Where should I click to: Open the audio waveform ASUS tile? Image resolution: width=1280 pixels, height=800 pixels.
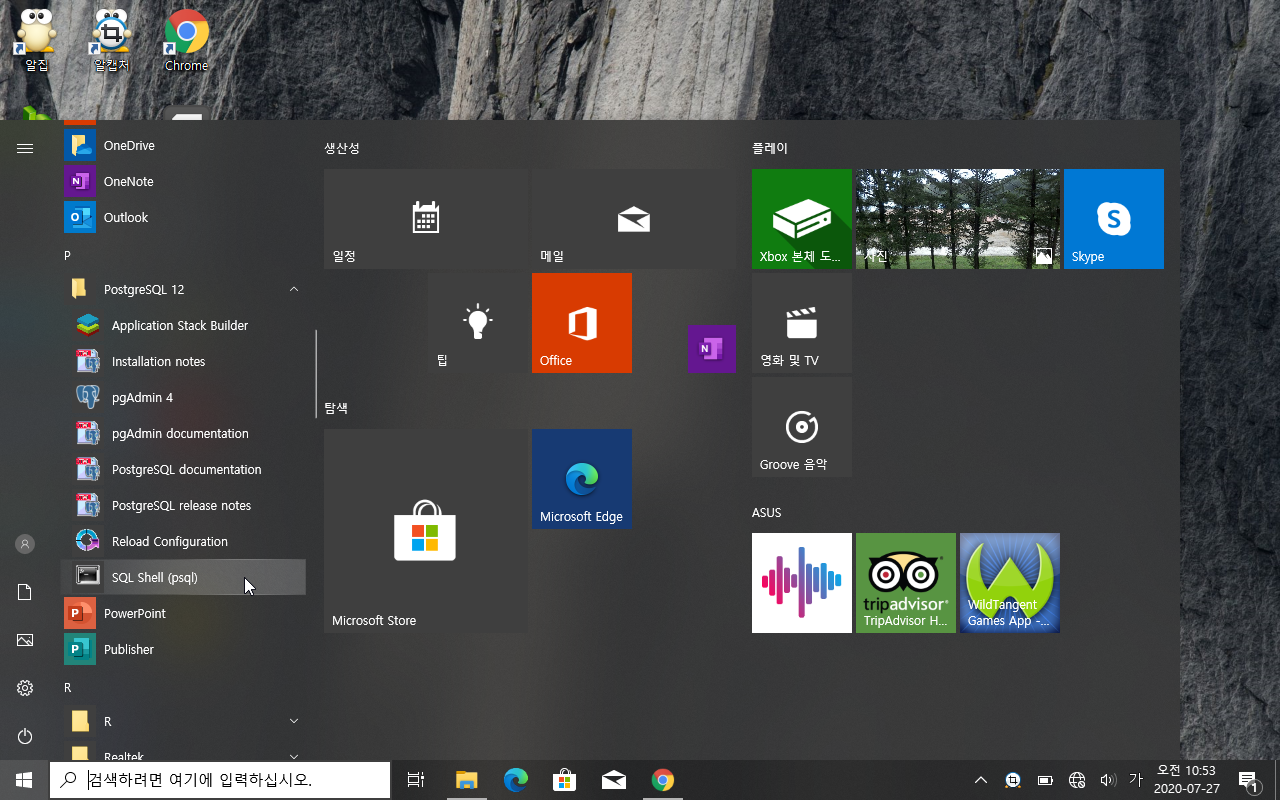coord(802,583)
